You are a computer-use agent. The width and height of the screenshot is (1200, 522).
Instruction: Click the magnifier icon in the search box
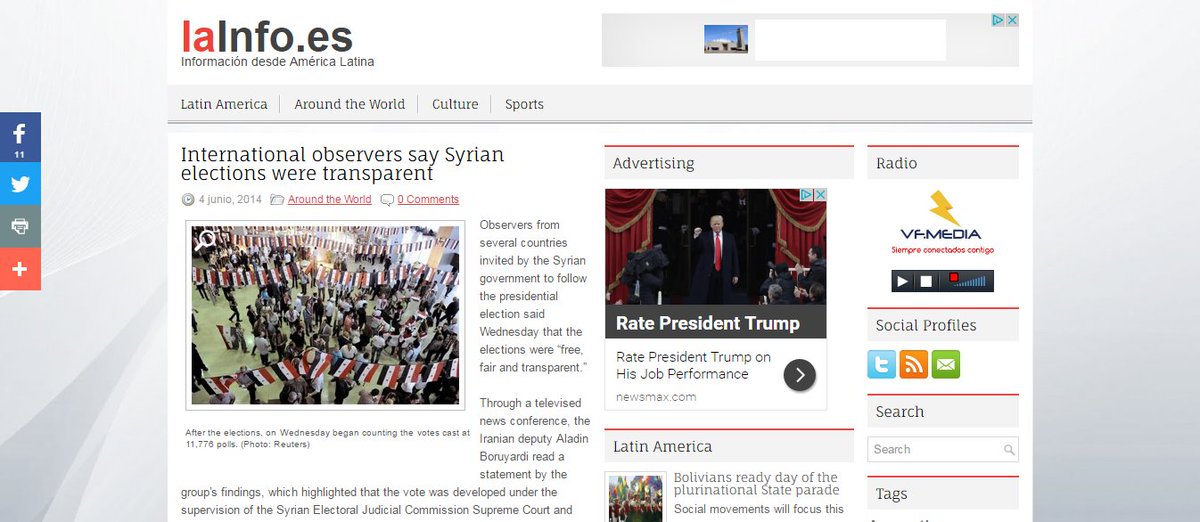coord(1009,450)
